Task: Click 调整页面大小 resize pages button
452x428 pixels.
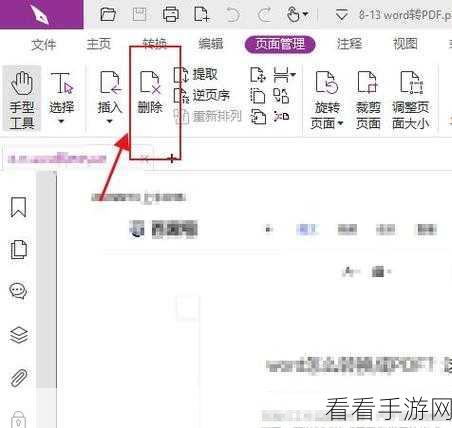Action: [x=410, y=100]
